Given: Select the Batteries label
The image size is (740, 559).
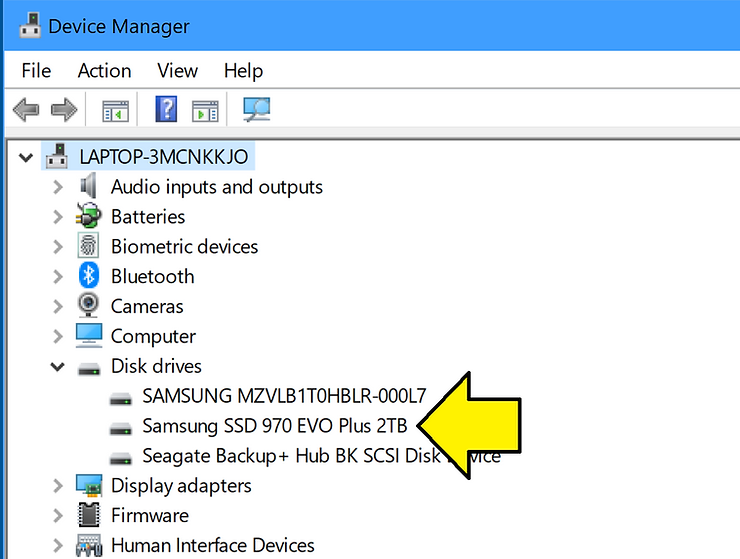Looking at the screenshot, I should point(148,217).
